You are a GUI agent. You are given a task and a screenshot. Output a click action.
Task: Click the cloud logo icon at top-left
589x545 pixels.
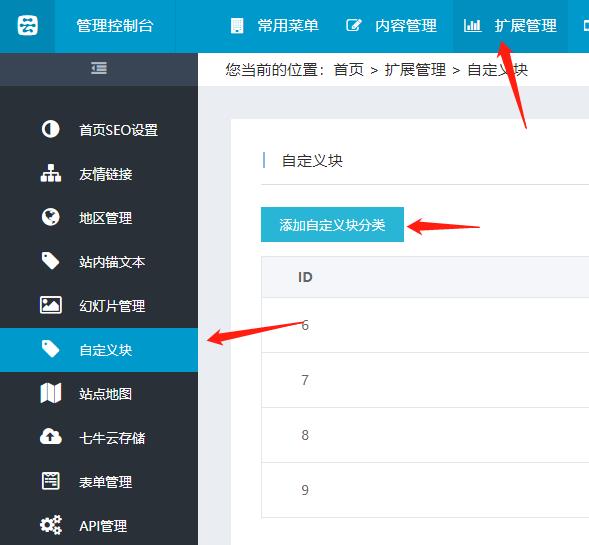coord(27,26)
